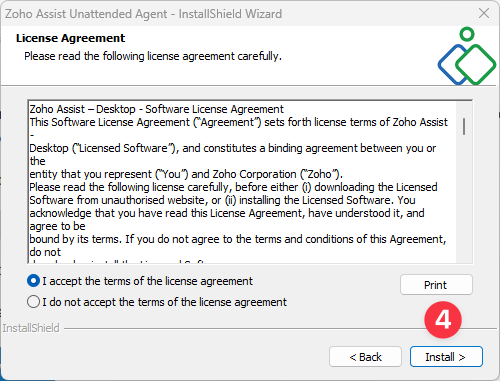Click the line mentioning Zoho Corporation
Screen dimensions: 500x381
[186, 174]
